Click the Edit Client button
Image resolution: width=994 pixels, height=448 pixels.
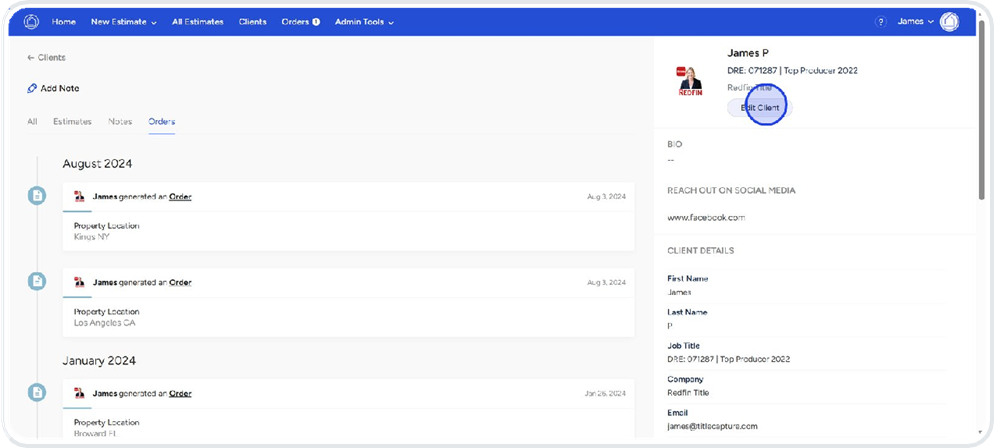pos(759,108)
